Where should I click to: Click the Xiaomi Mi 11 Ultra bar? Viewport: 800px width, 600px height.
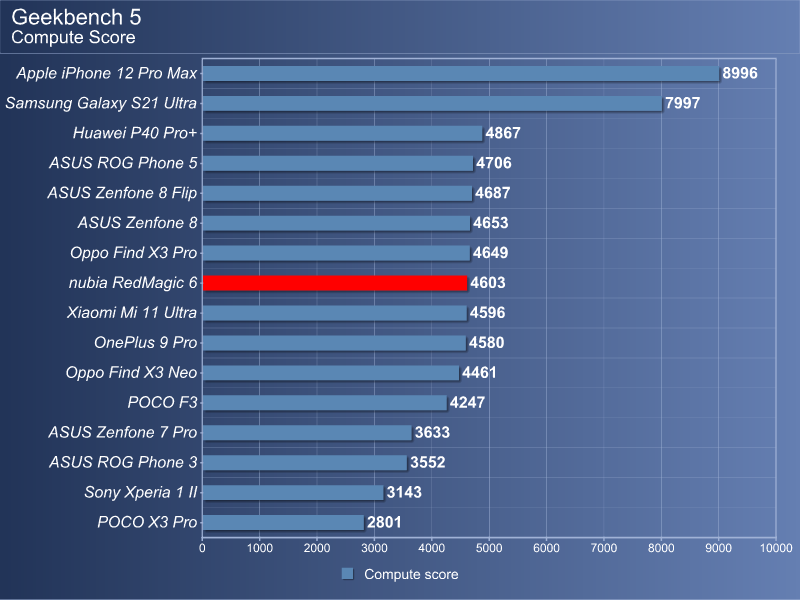click(x=335, y=313)
